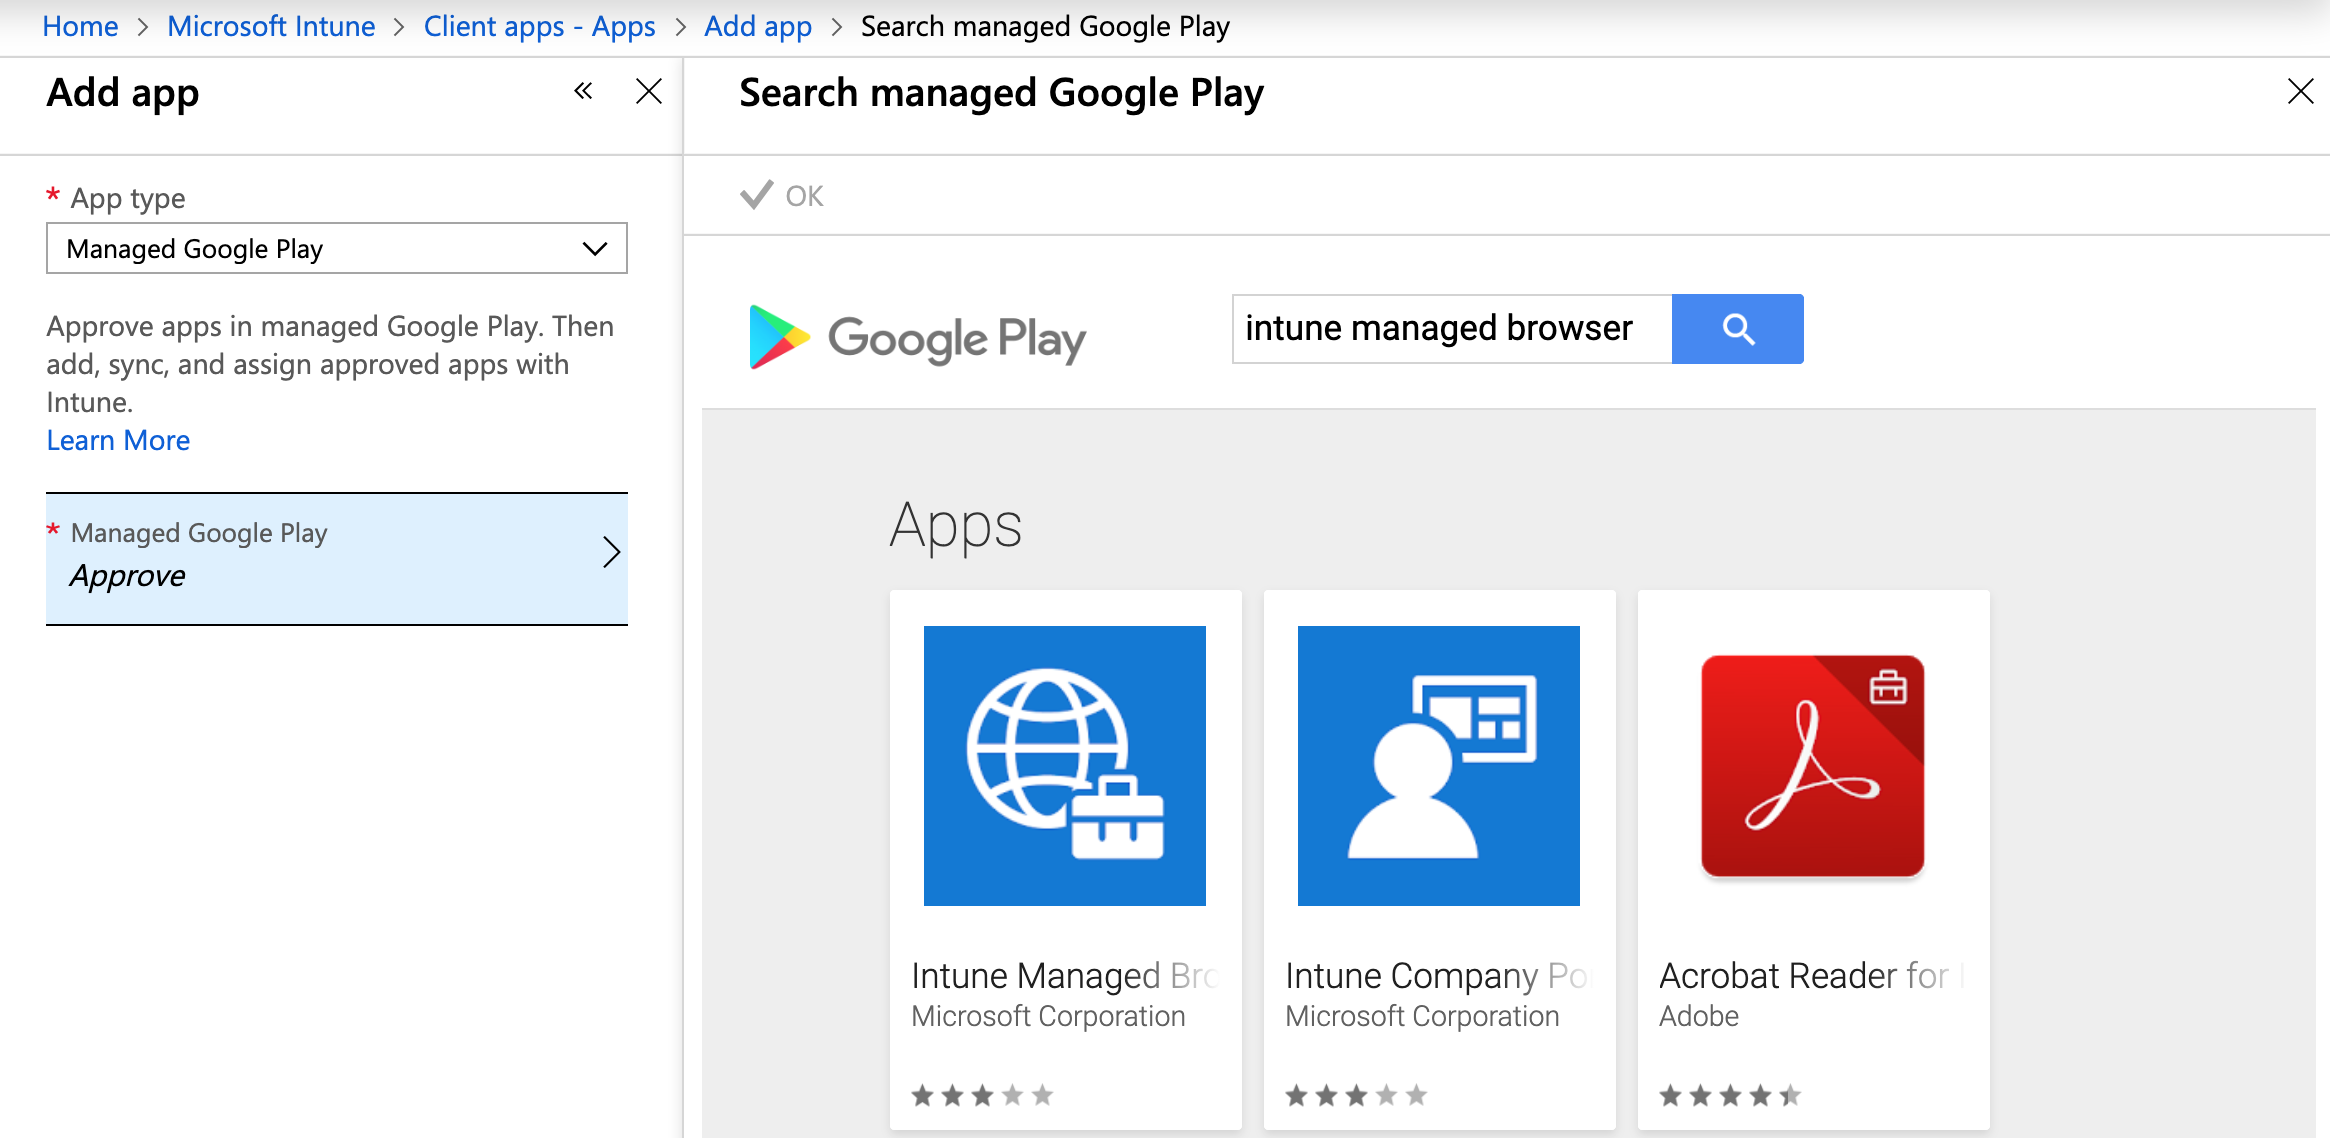Screen dimensions: 2330x1138
Task: Click the Intune Company Portal star rating
Action: pyautogui.click(x=1356, y=1095)
